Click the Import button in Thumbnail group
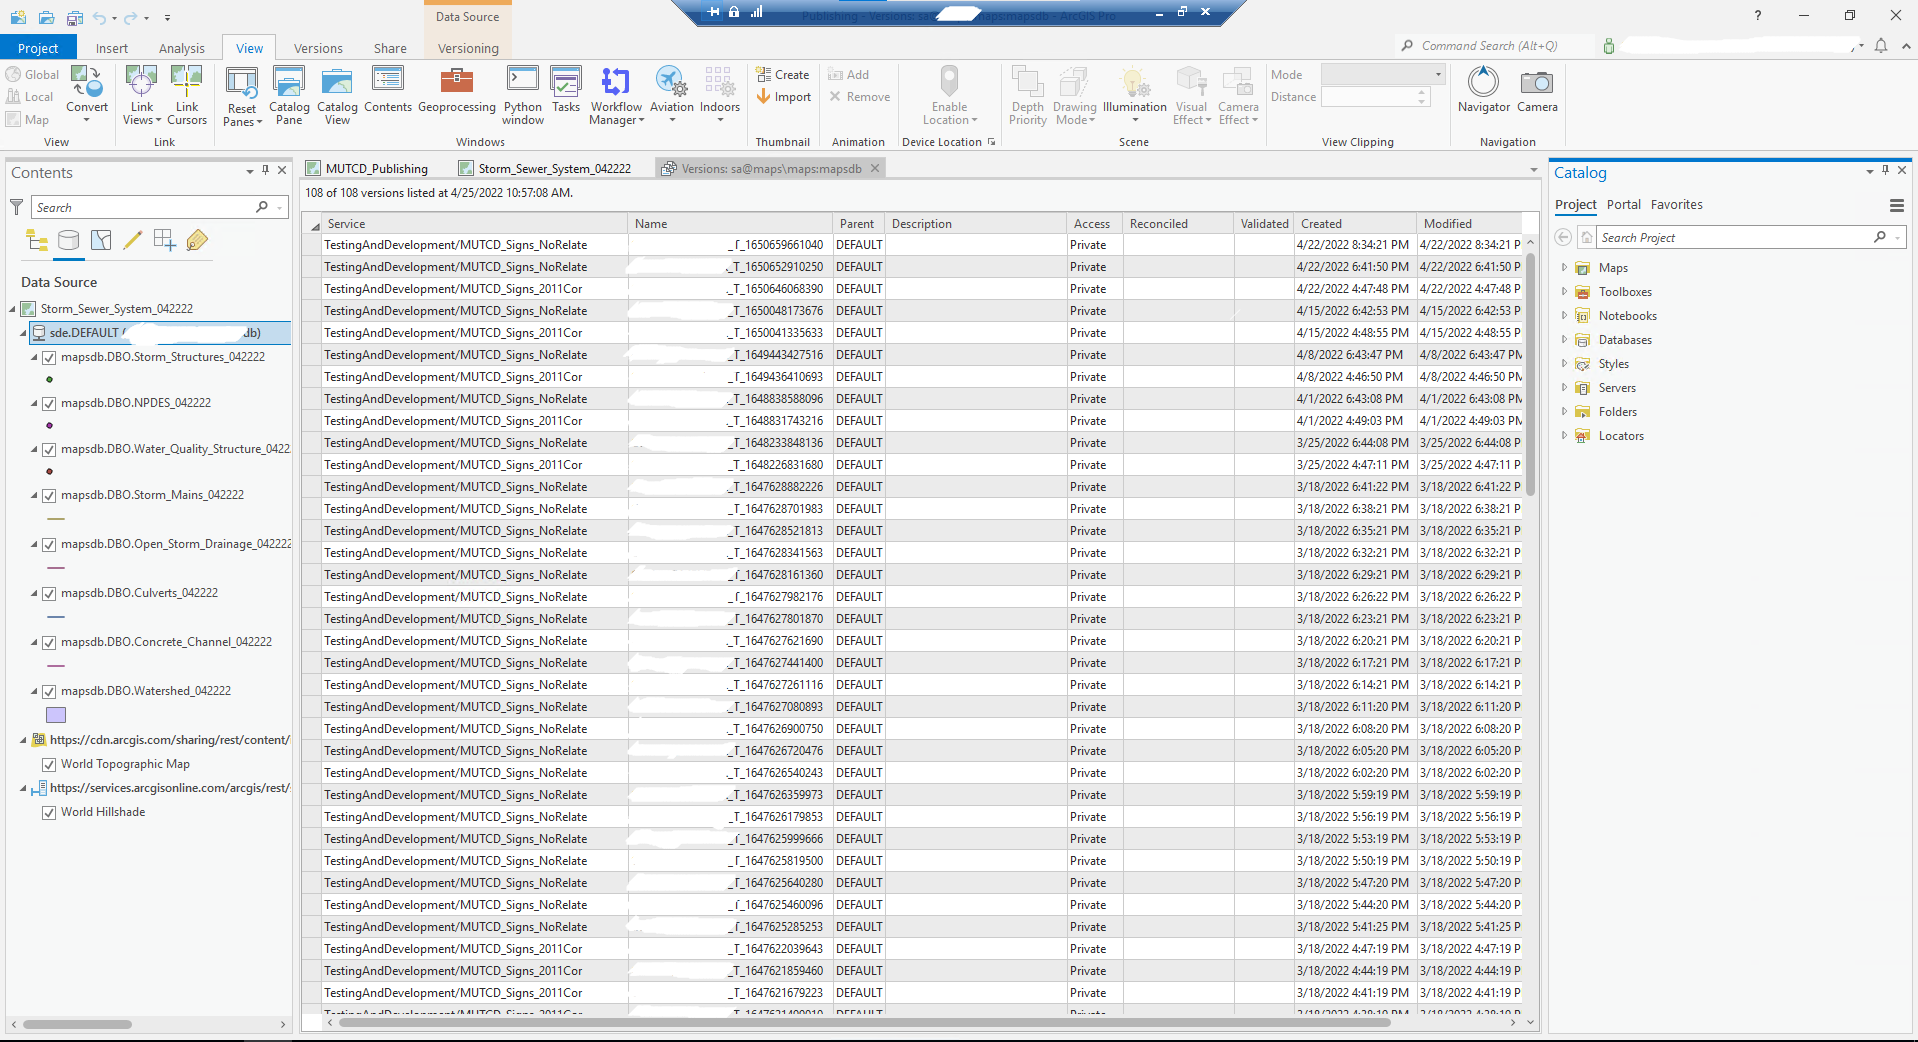 (x=785, y=96)
